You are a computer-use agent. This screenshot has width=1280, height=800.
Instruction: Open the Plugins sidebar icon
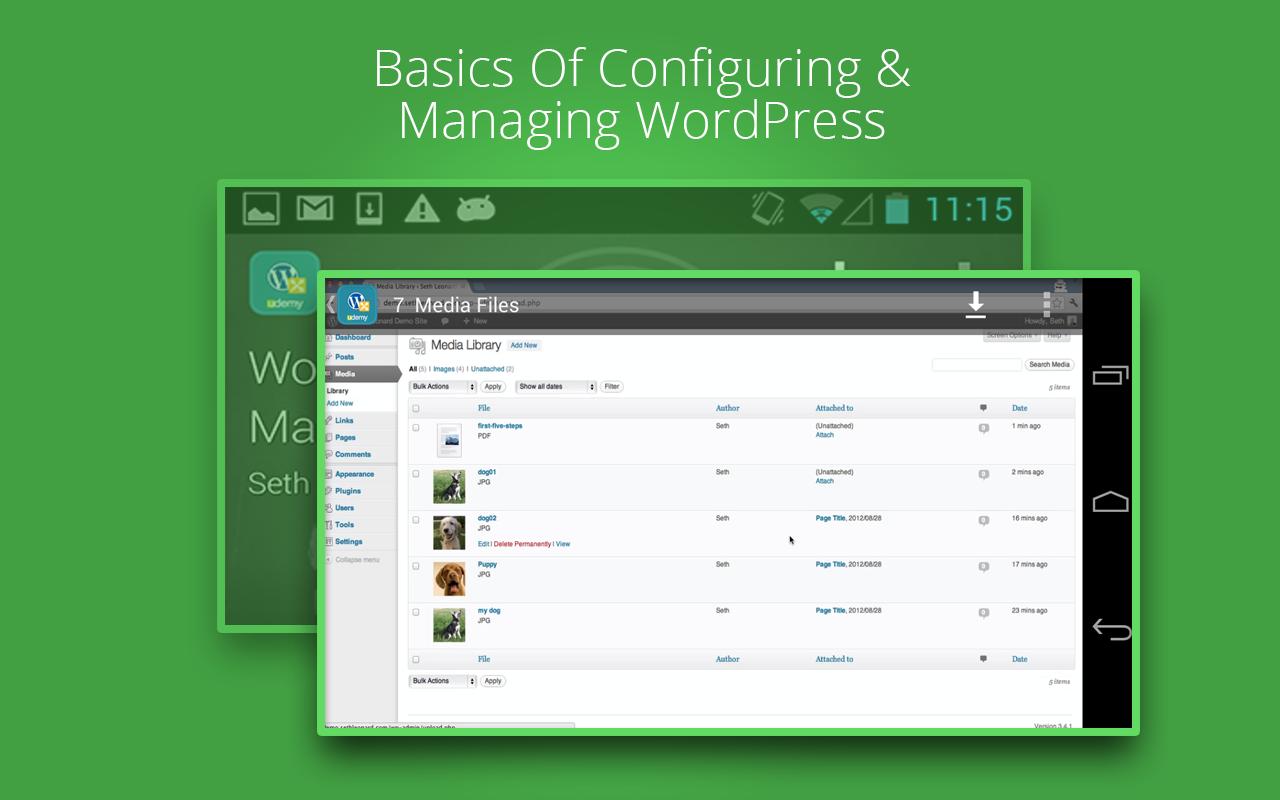point(329,491)
